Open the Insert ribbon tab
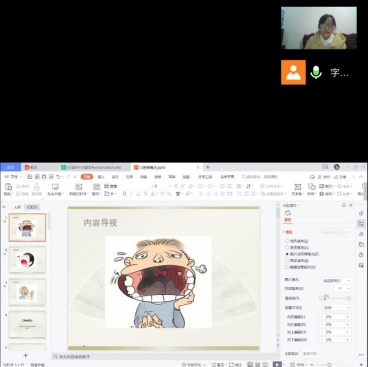Screen dimensions: 368x367 coord(101,177)
